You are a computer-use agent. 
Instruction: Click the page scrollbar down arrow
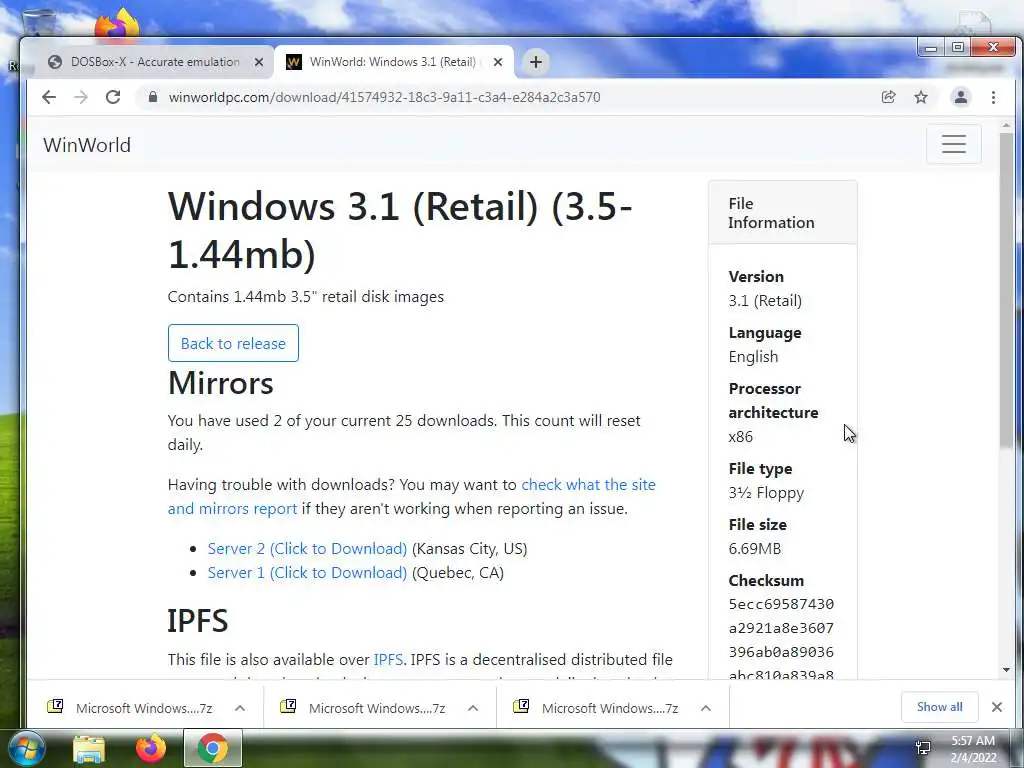[1006, 670]
